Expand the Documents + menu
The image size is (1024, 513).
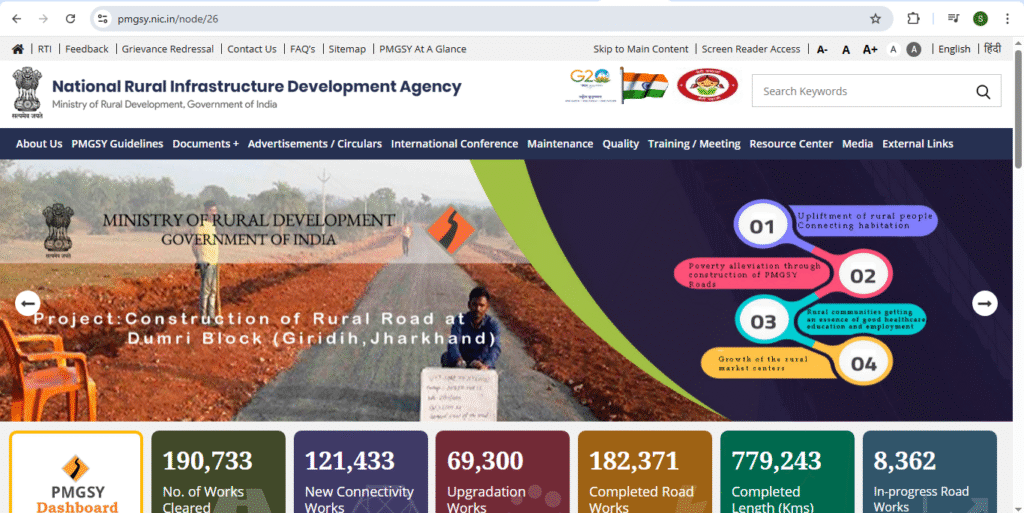[206, 144]
